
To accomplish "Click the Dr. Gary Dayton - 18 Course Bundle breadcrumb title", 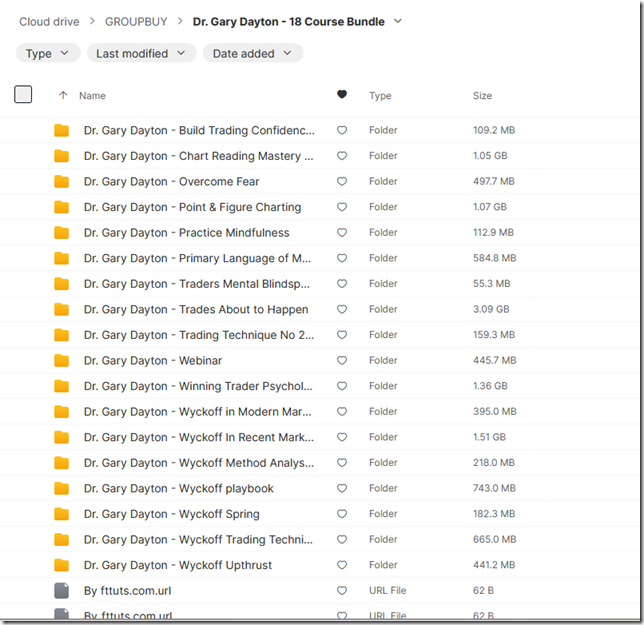I will coord(289,22).
